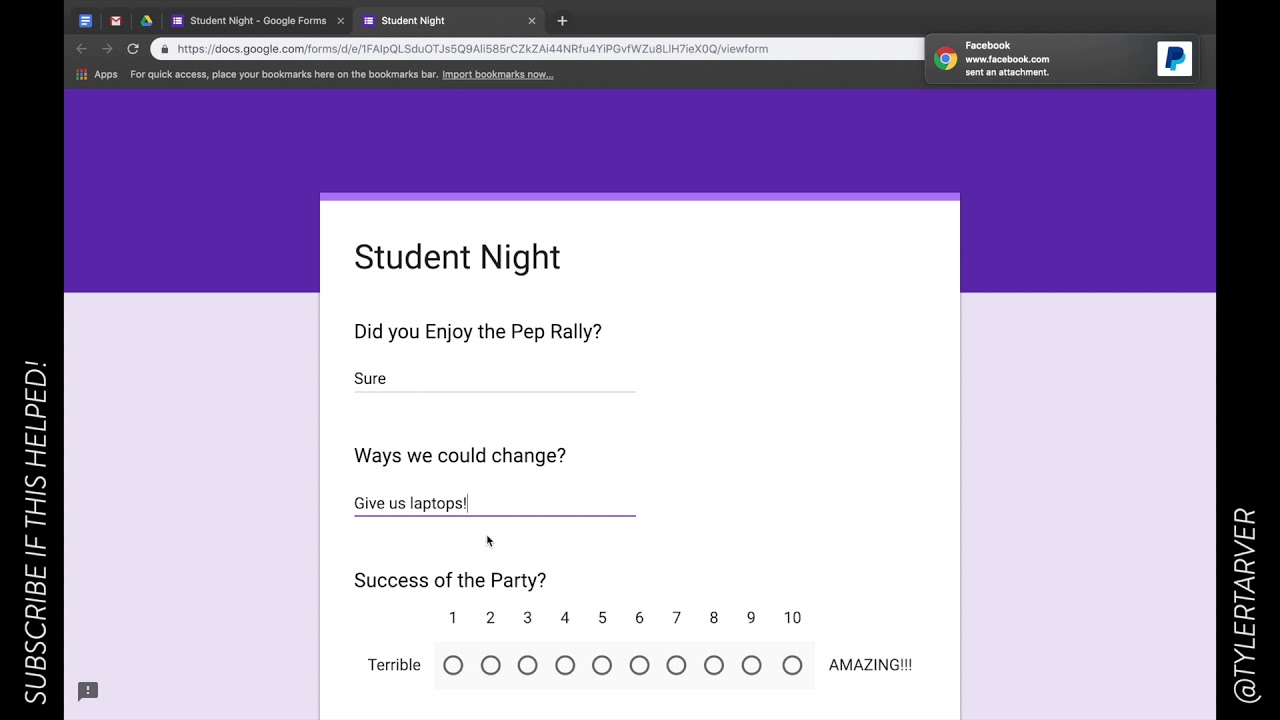The width and height of the screenshot is (1280, 720).
Task: Click the browser reload icon
Action: click(x=133, y=49)
